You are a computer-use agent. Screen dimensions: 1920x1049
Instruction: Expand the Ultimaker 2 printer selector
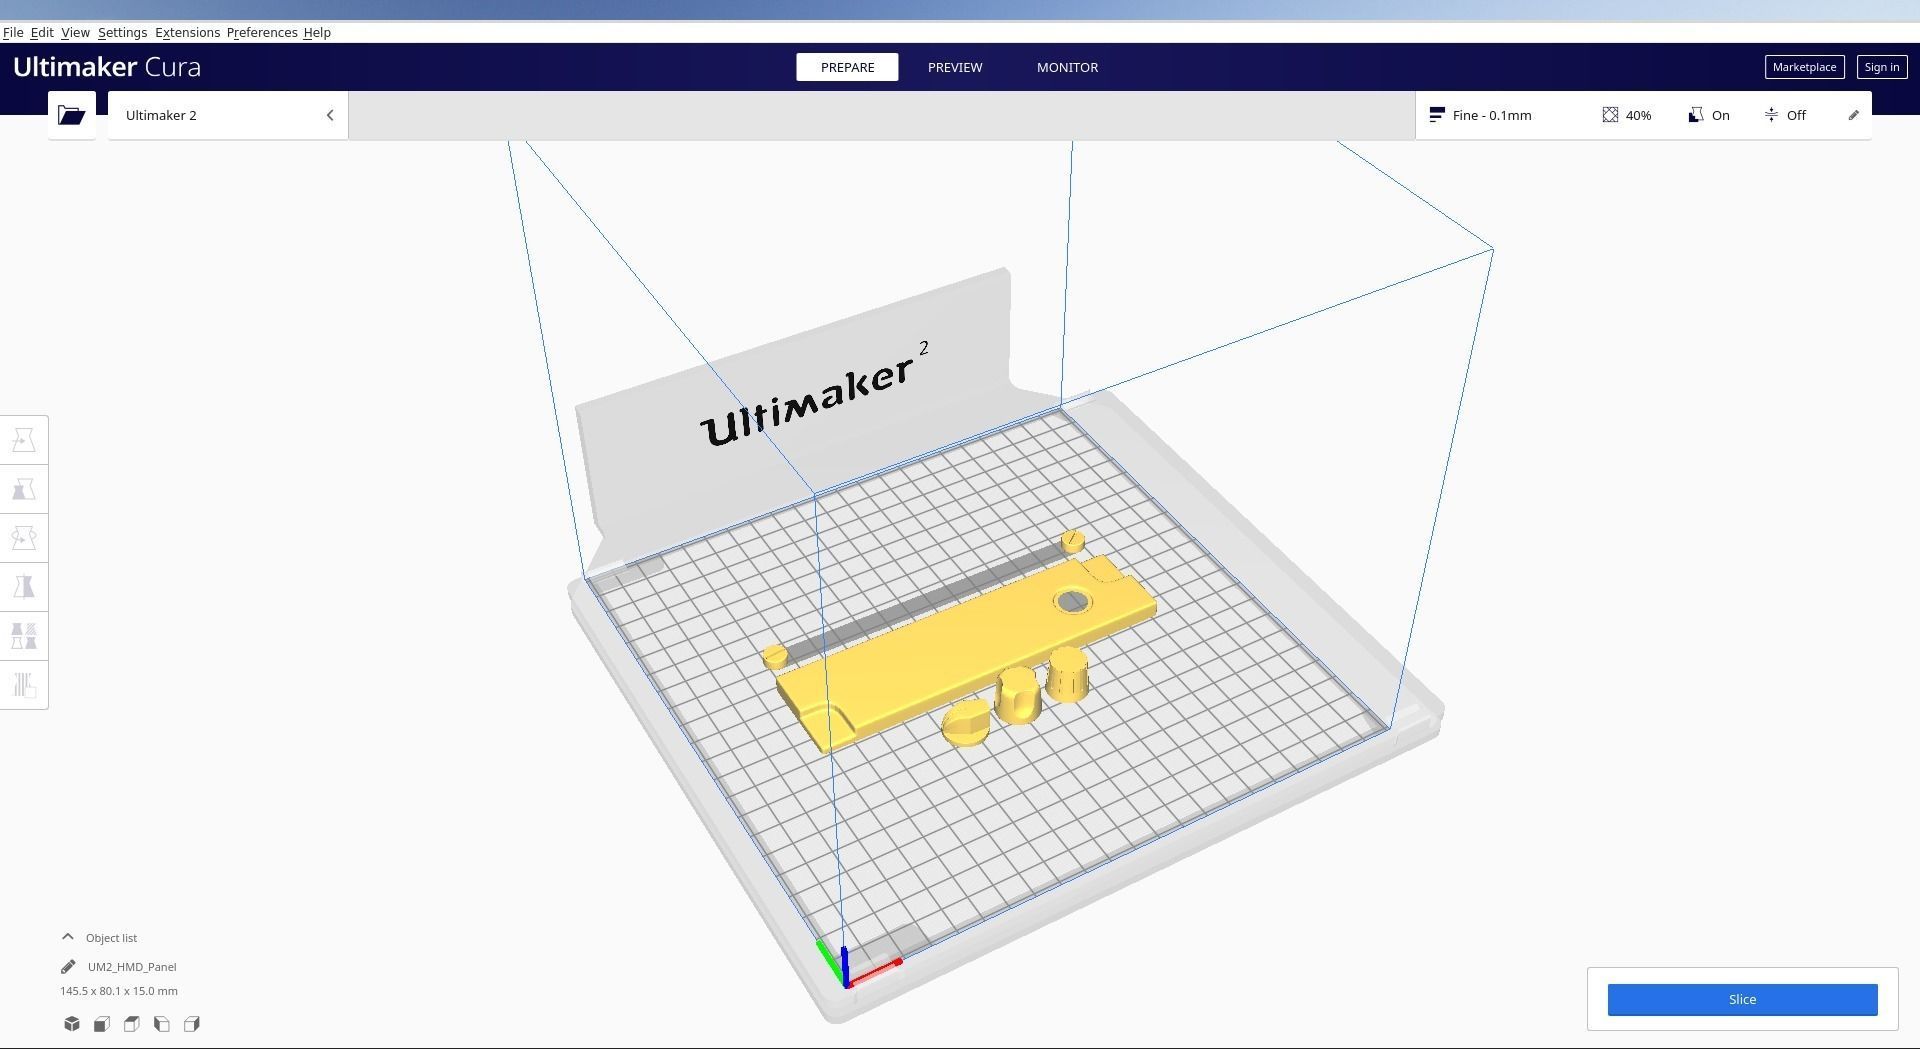coord(228,115)
